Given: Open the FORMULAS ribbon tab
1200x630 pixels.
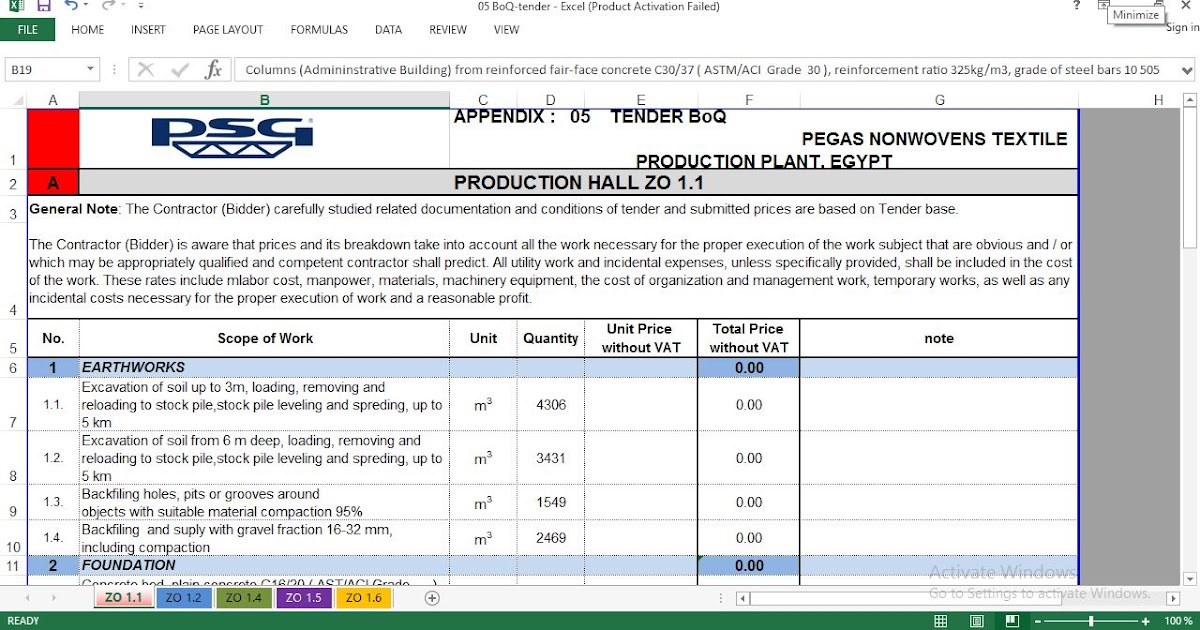Looking at the screenshot, I should [x=318, y=29].
